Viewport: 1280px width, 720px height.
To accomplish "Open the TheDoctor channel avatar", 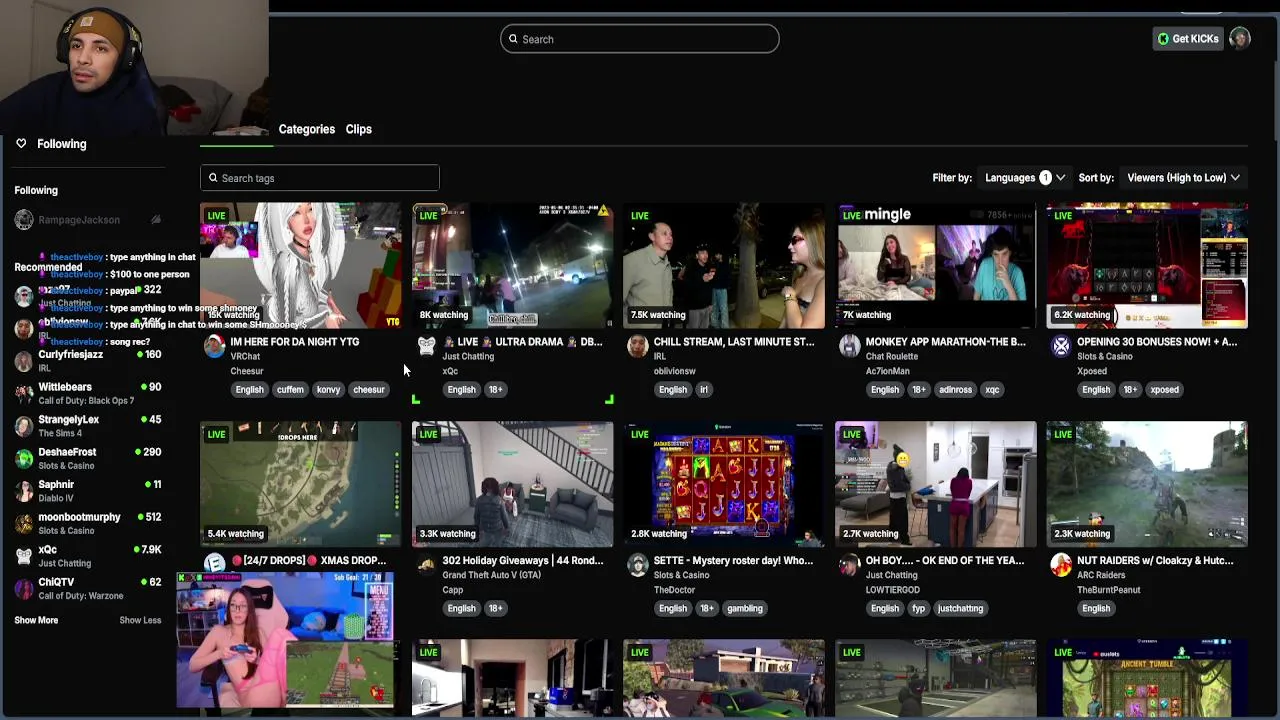I will (x=638, y=566).
